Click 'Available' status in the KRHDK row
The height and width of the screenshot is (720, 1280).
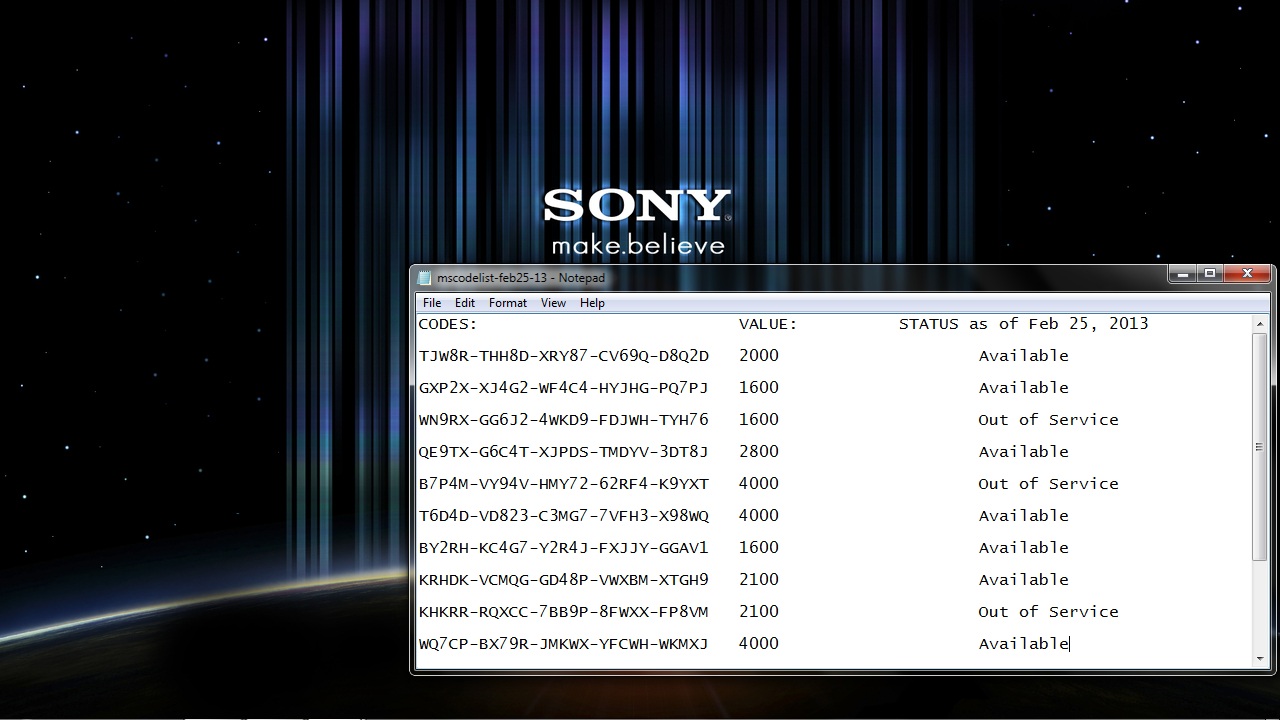pos(1023,580)
